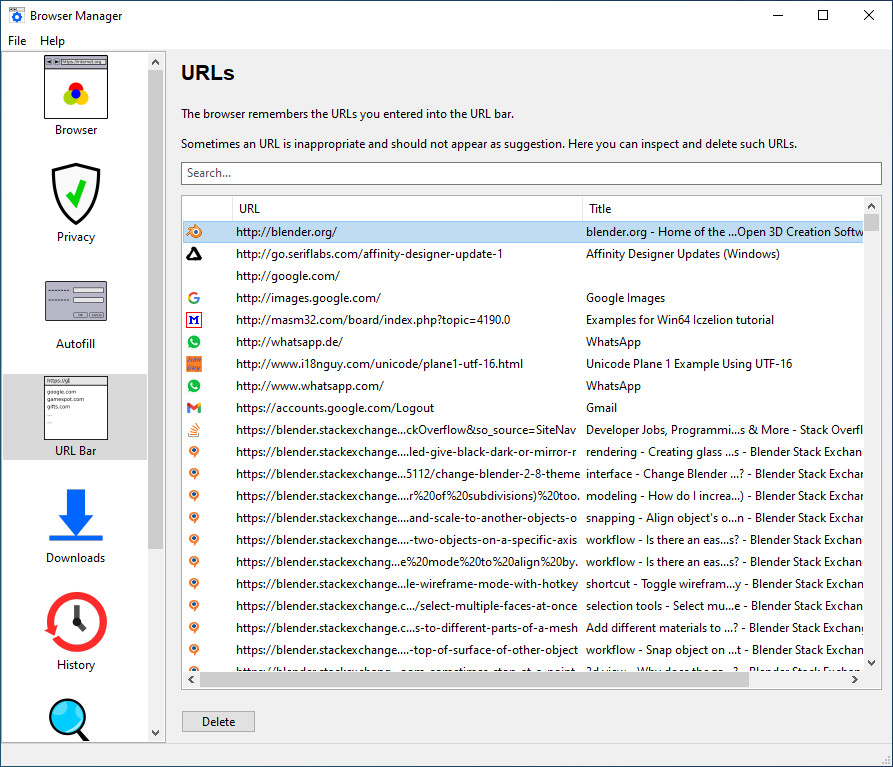The image size is (893, 767).
Task: Focus the Search input field
Action: coord(531,173)
